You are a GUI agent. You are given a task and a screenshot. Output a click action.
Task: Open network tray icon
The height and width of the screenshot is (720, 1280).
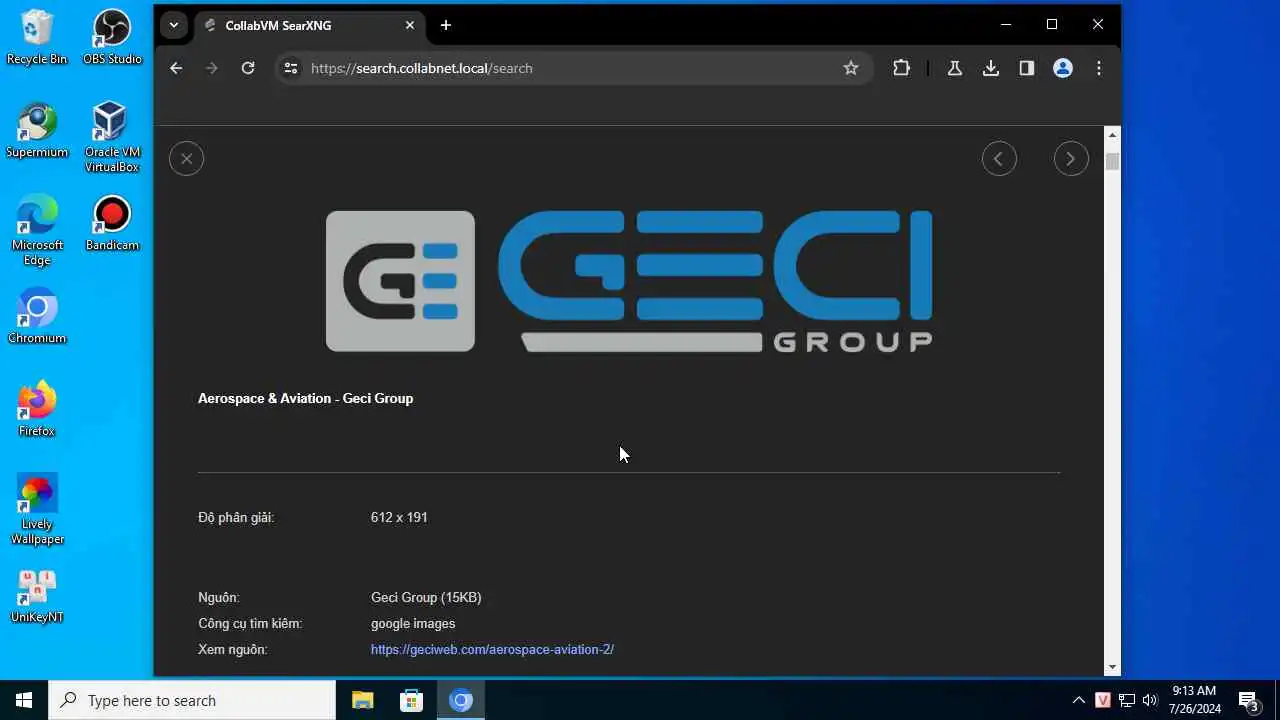(1127, 700)
